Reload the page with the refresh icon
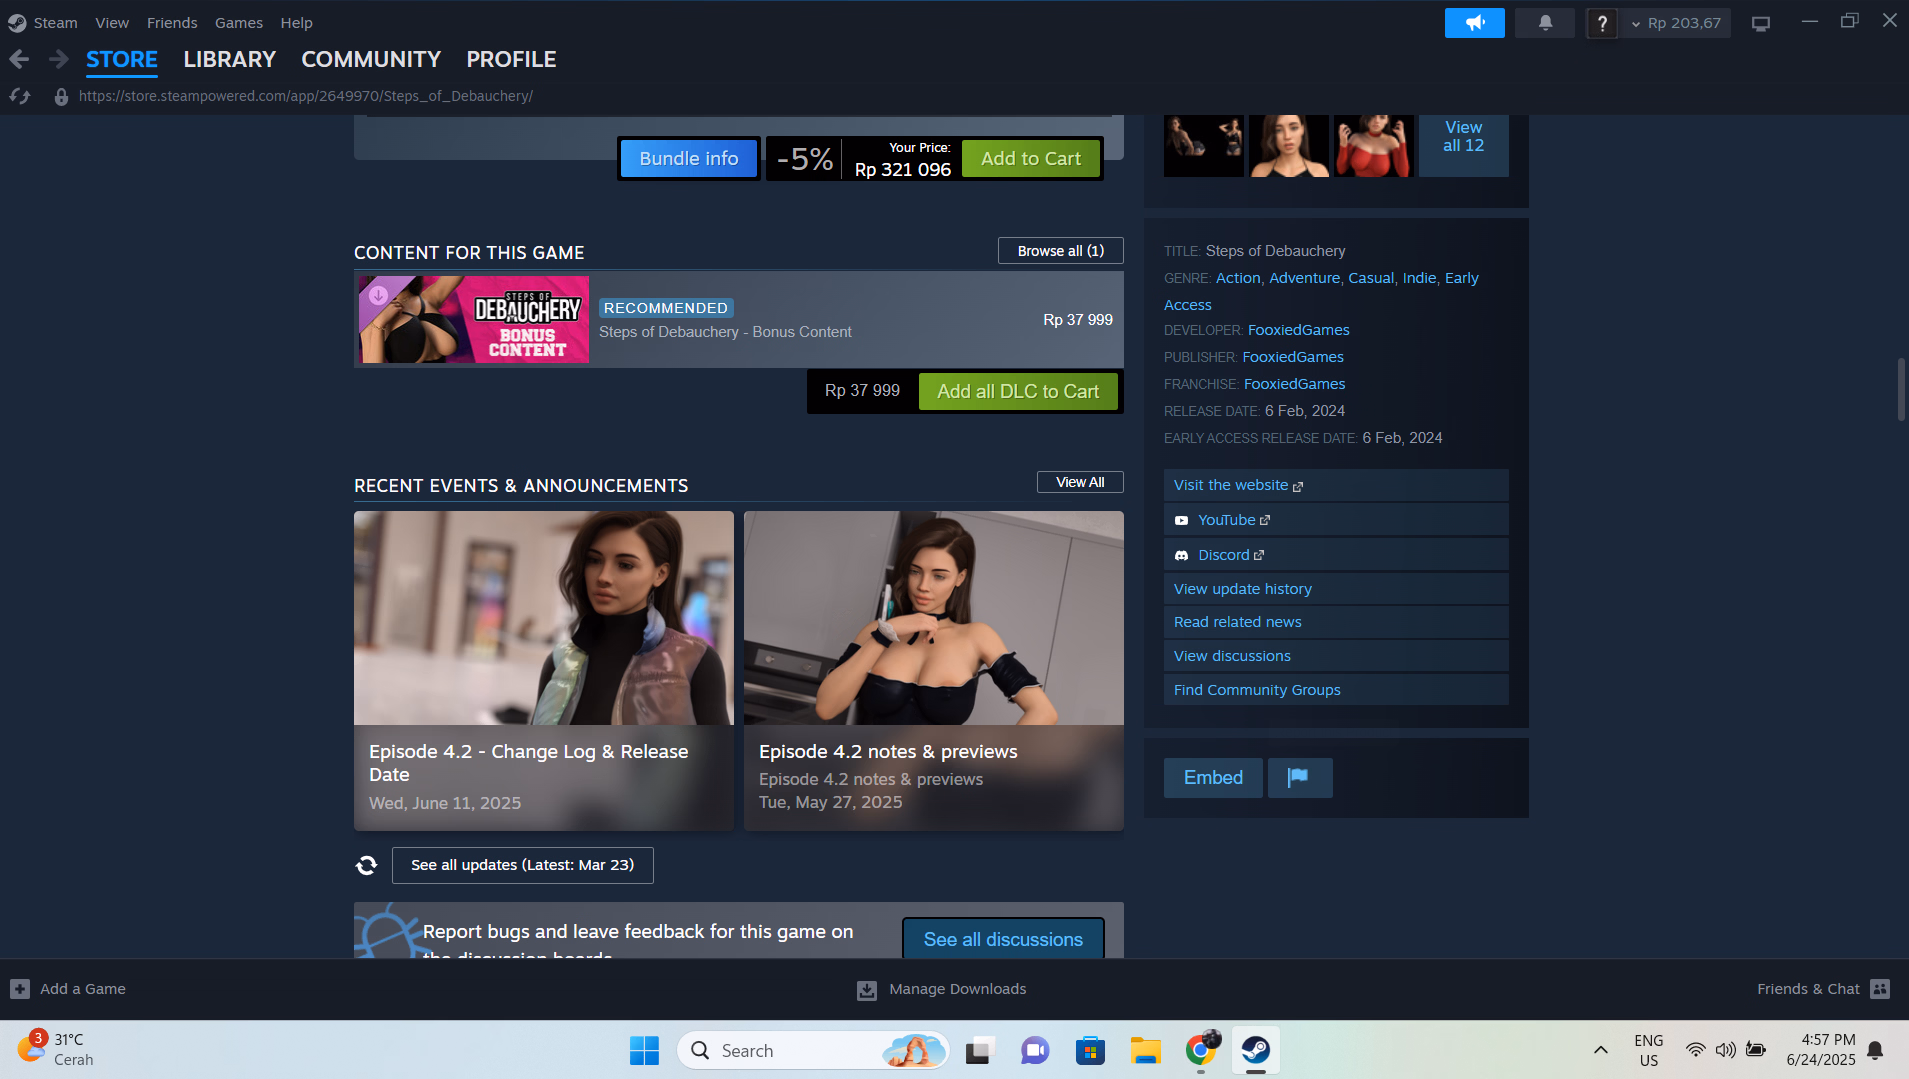 pos(20,96)
